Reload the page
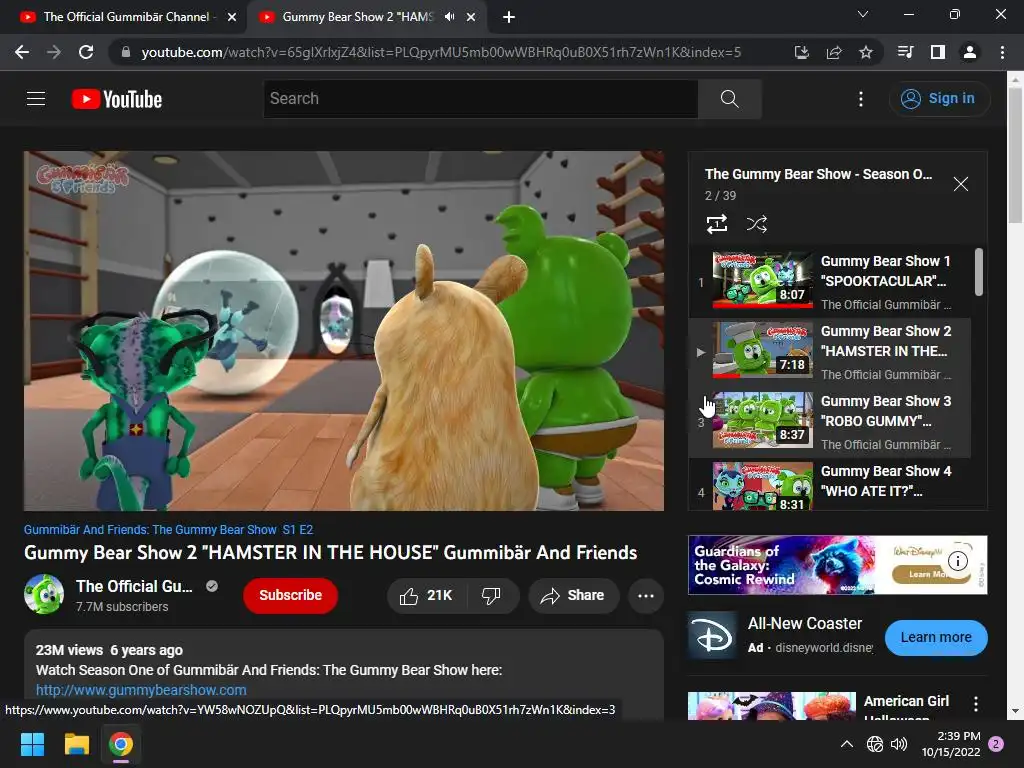This screenshot has width=1024, height=768. pos(86,52)
